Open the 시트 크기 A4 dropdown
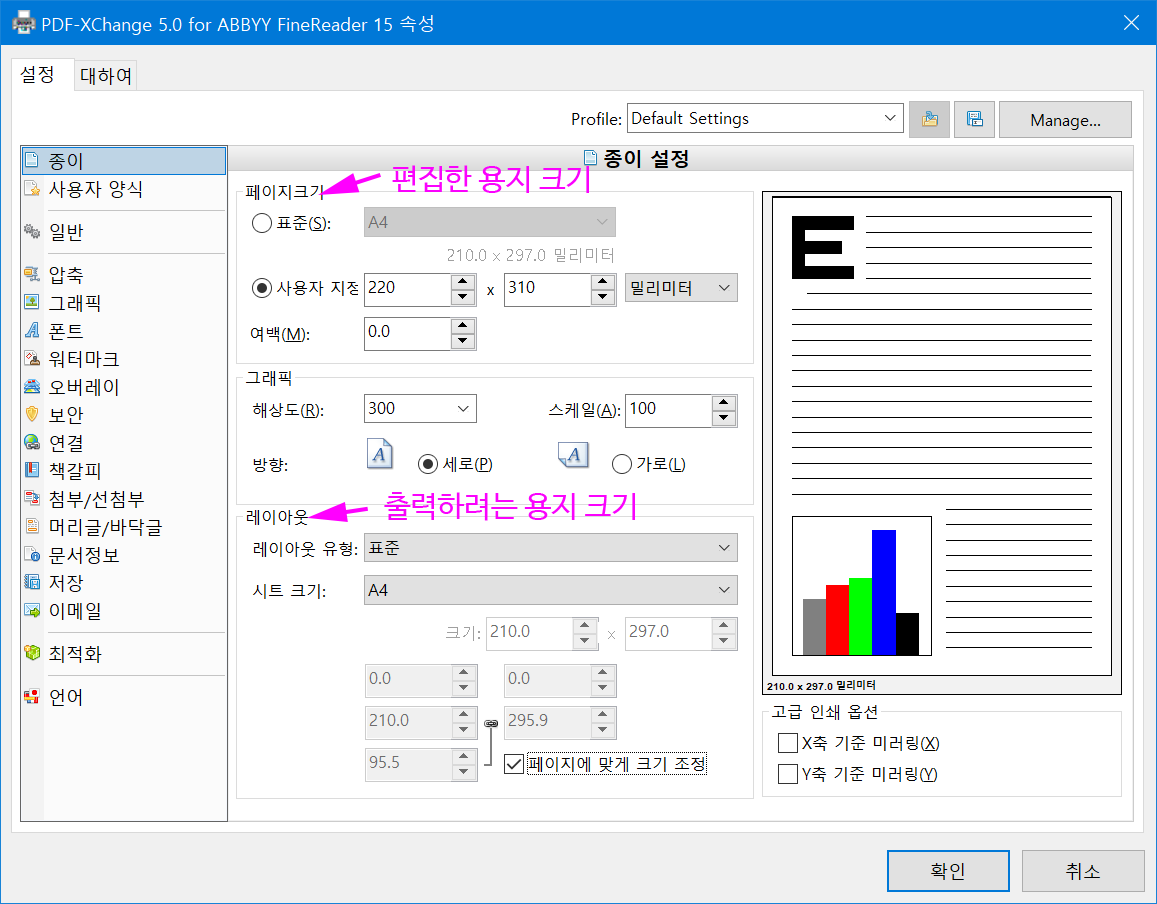Screen dimensions: 1157x904 point(550,590)
